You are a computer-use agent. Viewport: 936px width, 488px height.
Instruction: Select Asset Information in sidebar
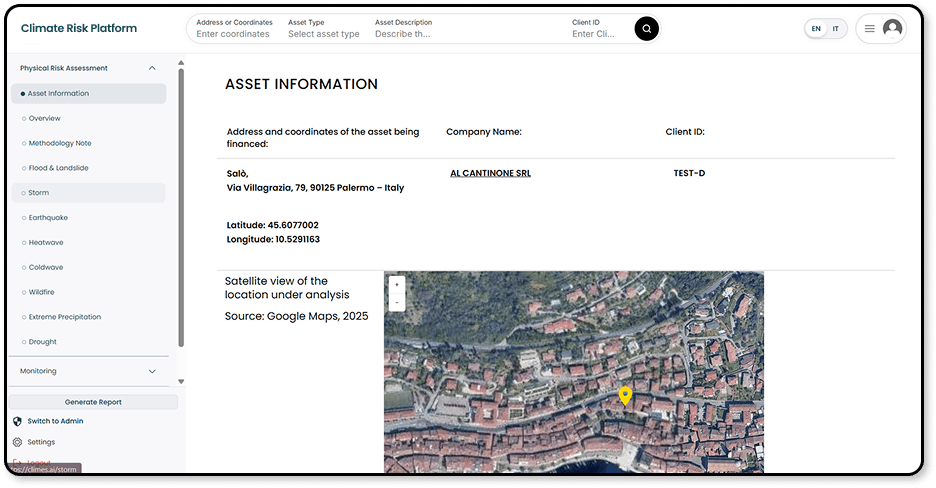click(88, 94)
